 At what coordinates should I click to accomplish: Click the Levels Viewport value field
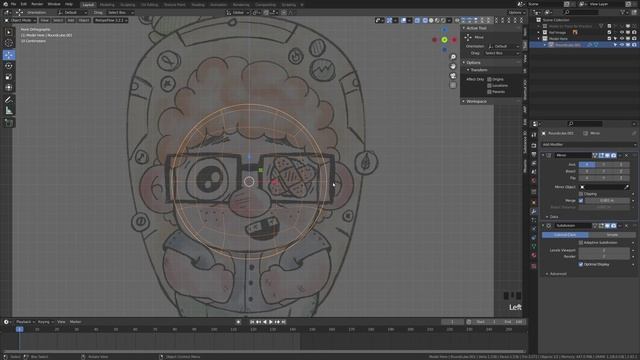604,250
